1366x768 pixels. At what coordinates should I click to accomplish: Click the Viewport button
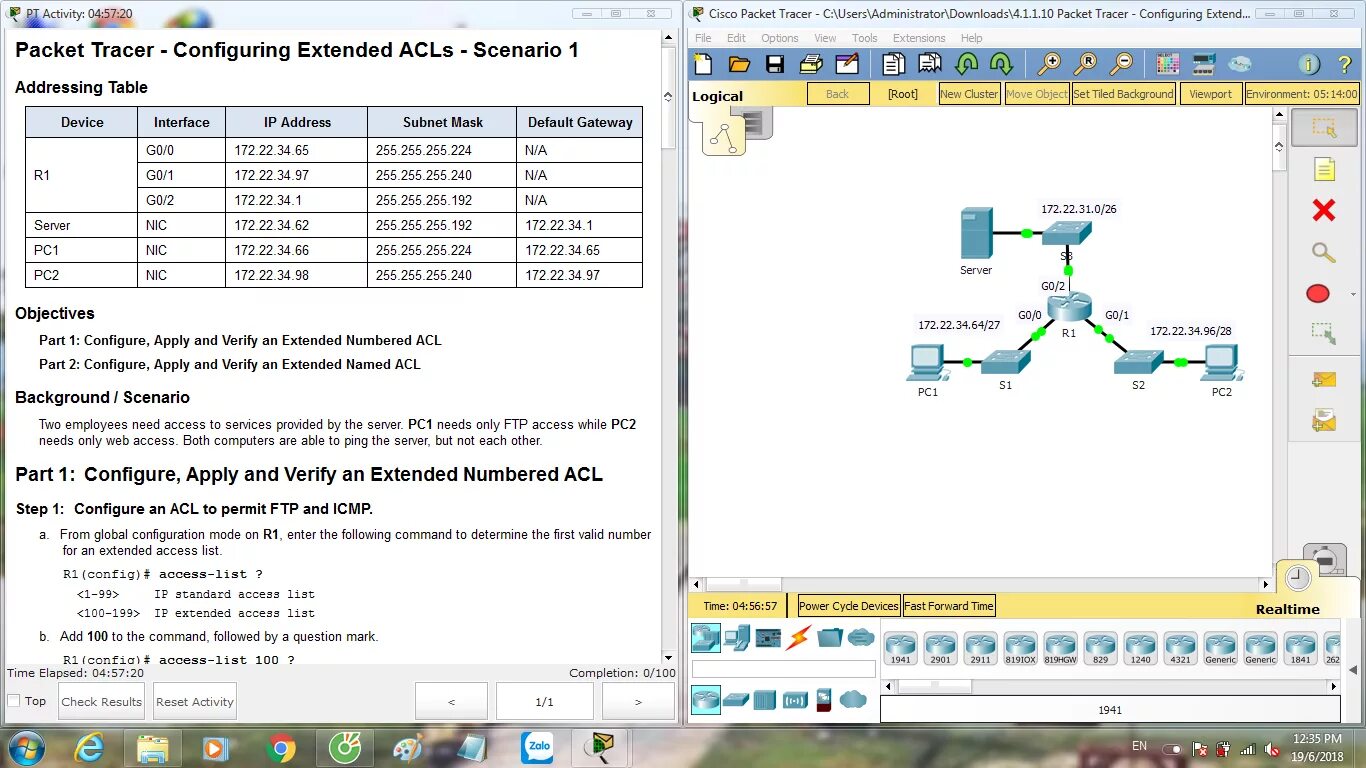point(1210,94)
